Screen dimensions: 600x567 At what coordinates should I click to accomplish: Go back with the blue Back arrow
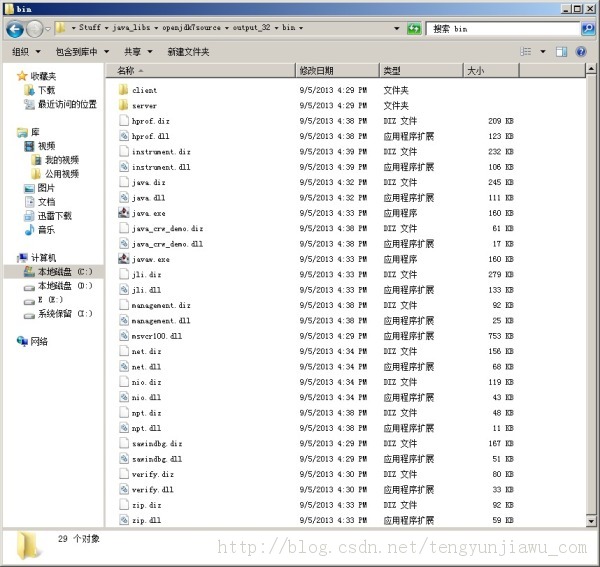(x=15, y=29)
